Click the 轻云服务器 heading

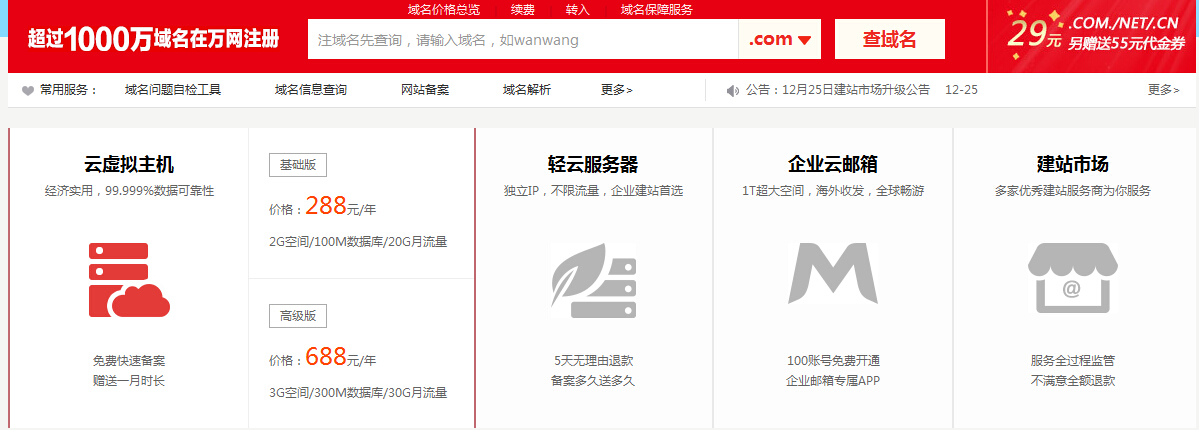[593, 165]
